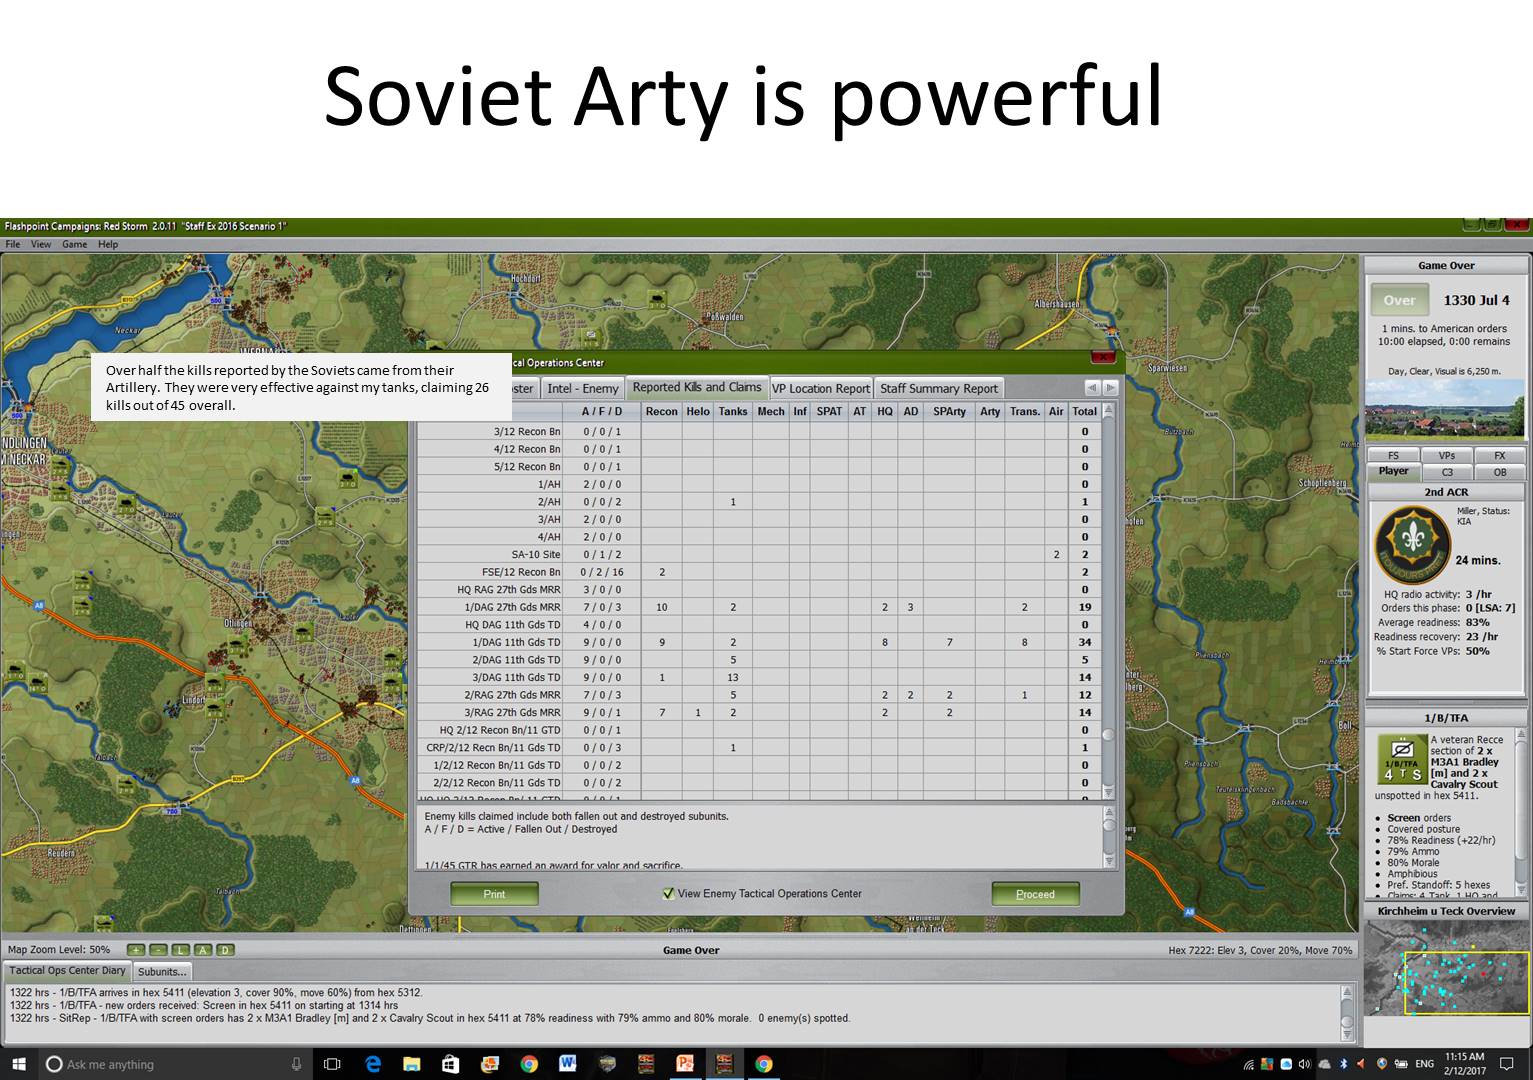Click the Over game status button
Screen dimensions: 1533x1080
(x=1399, y=300)
